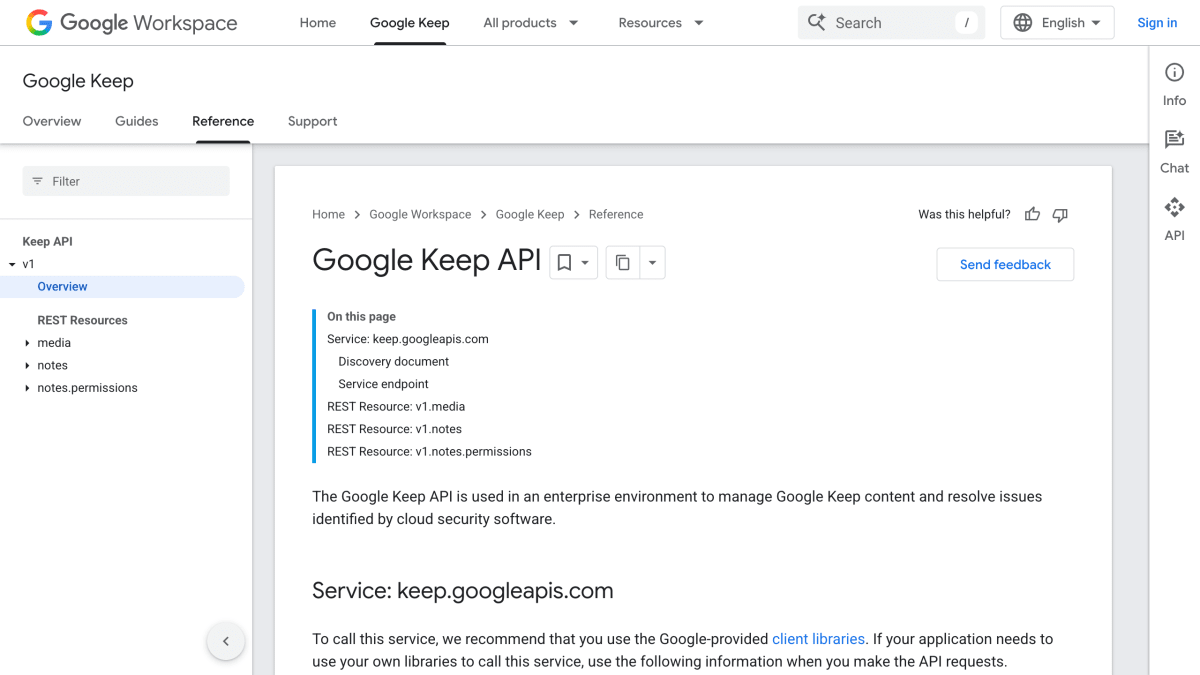Click the Keep API sidebar heading
Viewport: 1200px width, 675px height.
point(47,241)
